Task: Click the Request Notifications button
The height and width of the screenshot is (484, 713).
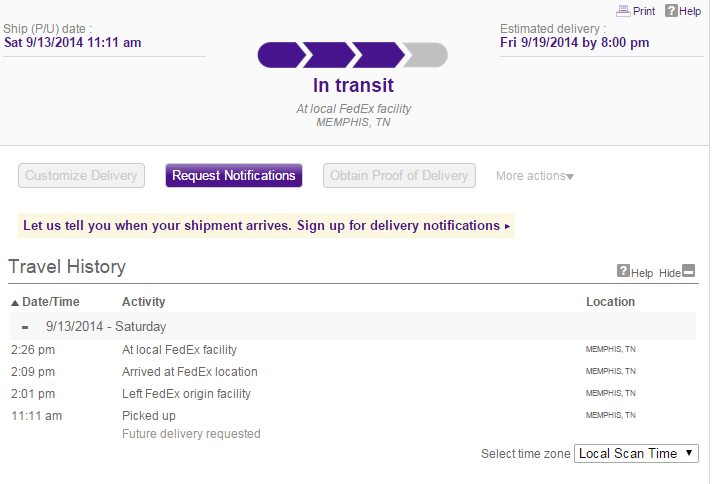Action: 234,176
